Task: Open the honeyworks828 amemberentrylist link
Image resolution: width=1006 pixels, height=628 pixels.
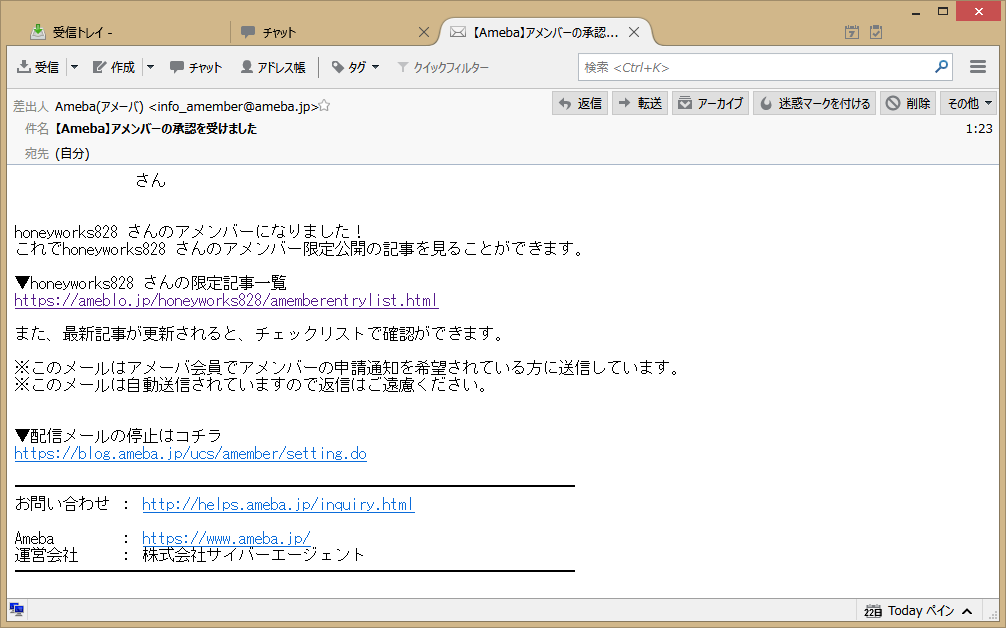Action: (x=226, y=300)
